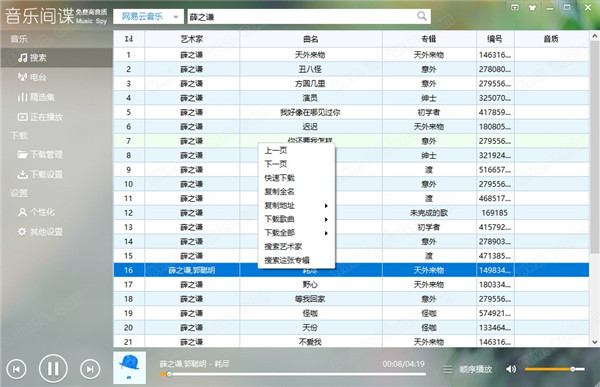The height and width of the screenshot is (387, 600).
Task: Choose 下一页 in context menu
Action: (297, 164)
